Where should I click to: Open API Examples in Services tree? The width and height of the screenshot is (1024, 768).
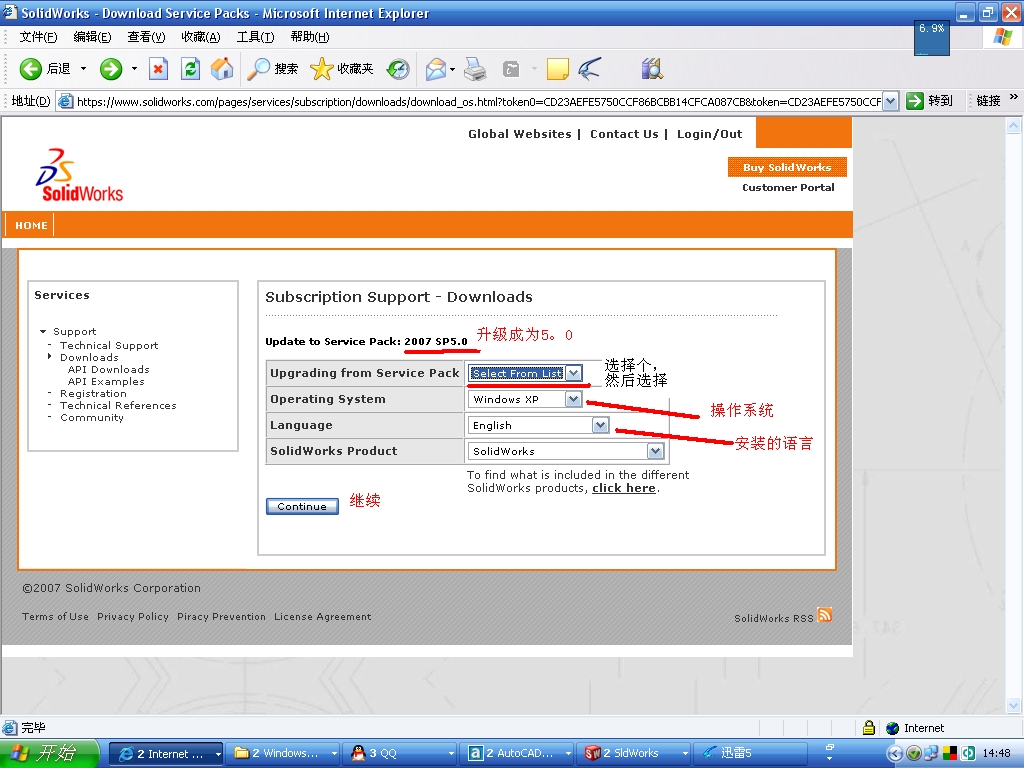[106, 381]
